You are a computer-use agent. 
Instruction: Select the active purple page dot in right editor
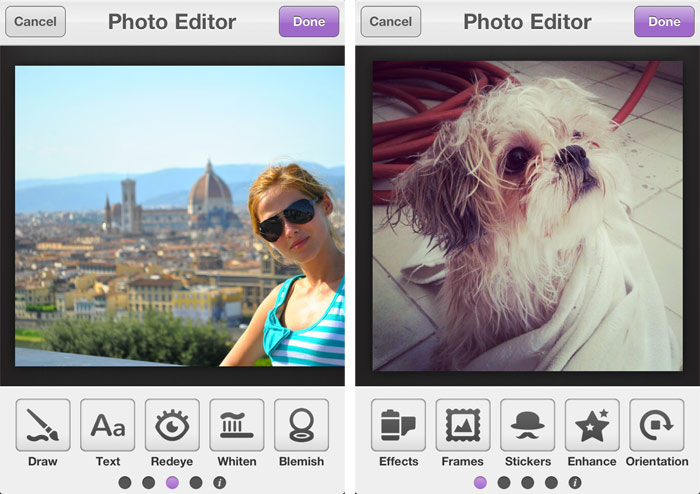pos(480,482)
